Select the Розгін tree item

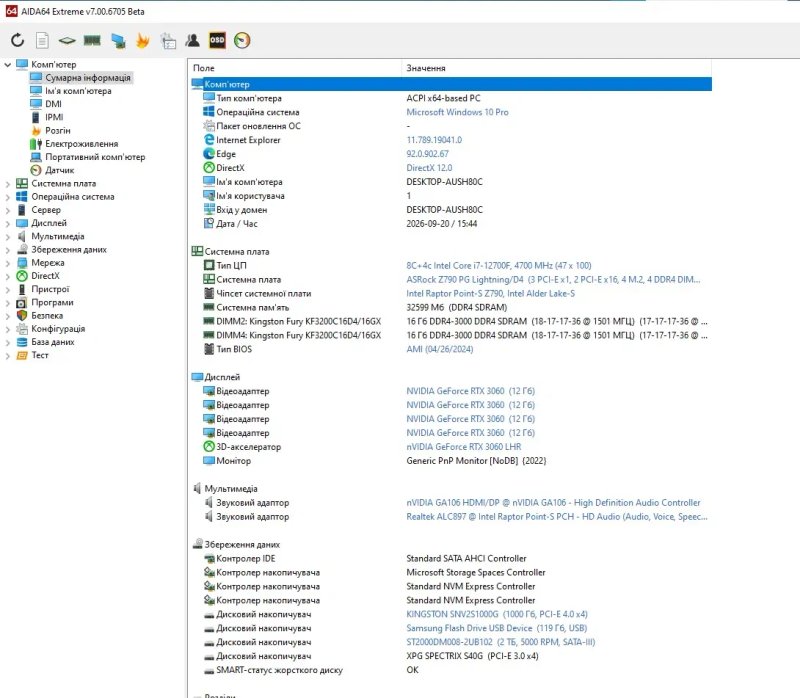click(58, 131)
